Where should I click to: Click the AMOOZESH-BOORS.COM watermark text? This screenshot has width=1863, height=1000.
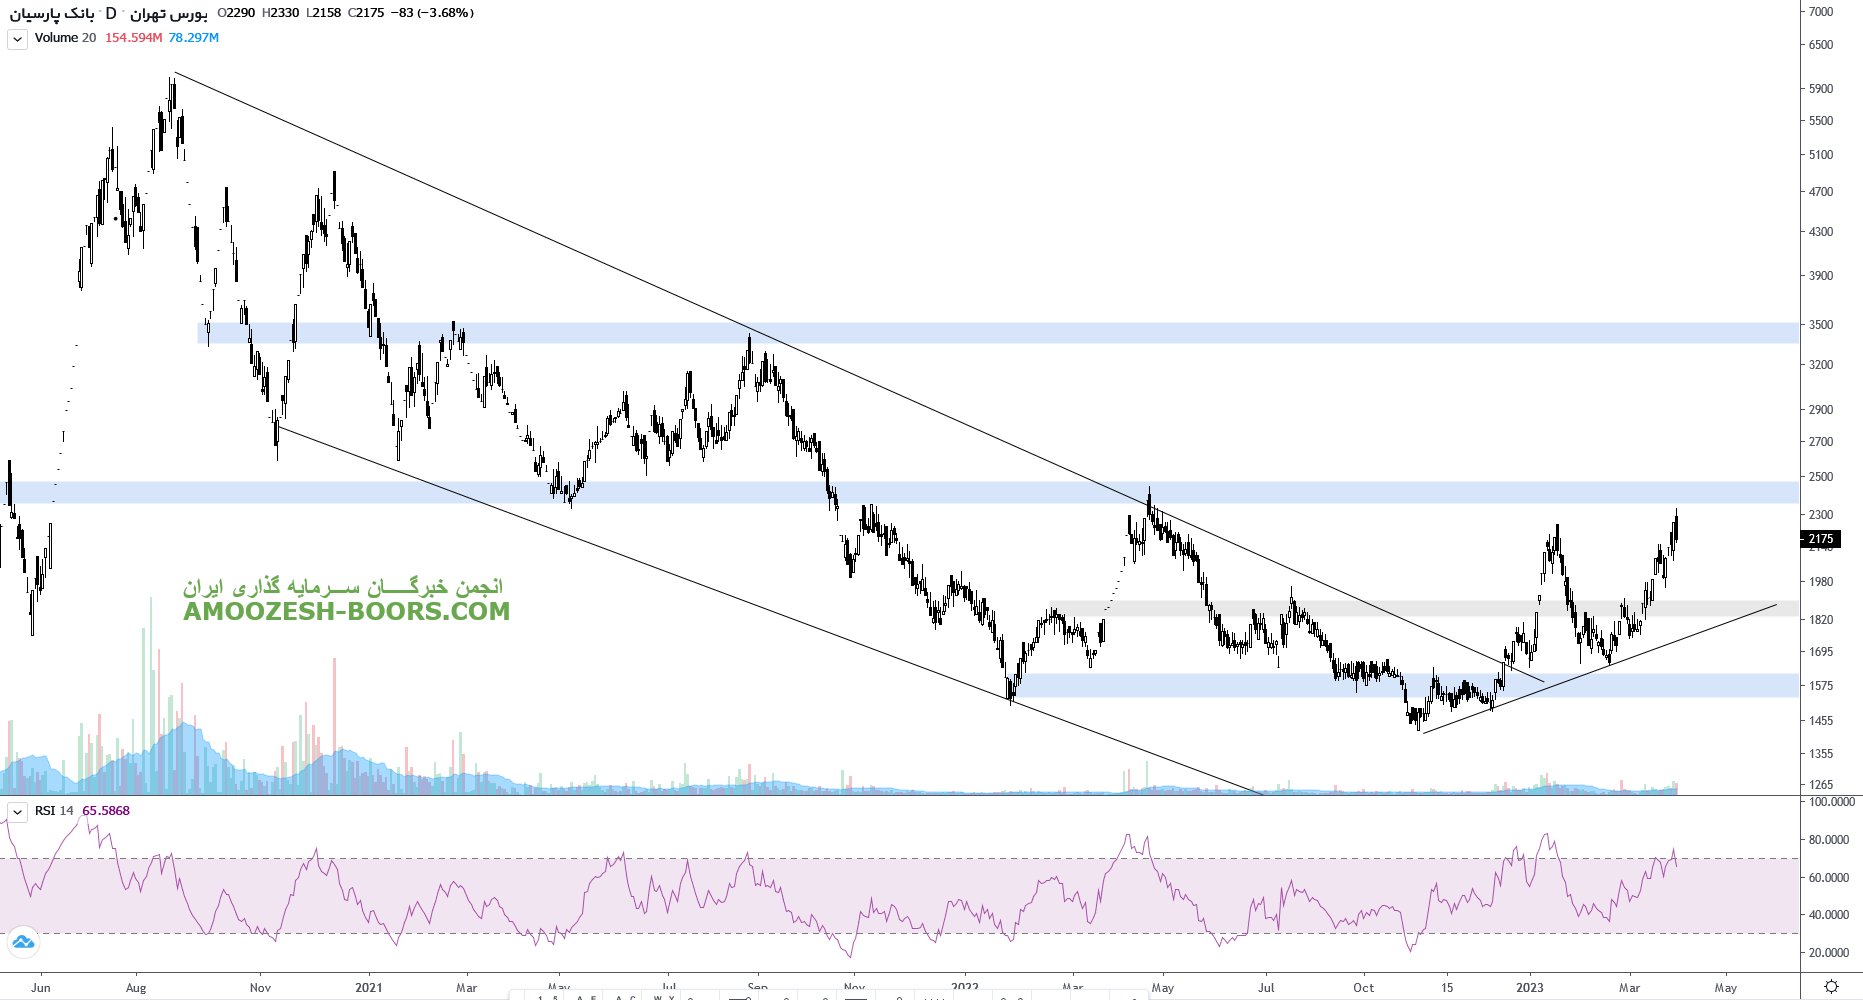click(346, 611)
